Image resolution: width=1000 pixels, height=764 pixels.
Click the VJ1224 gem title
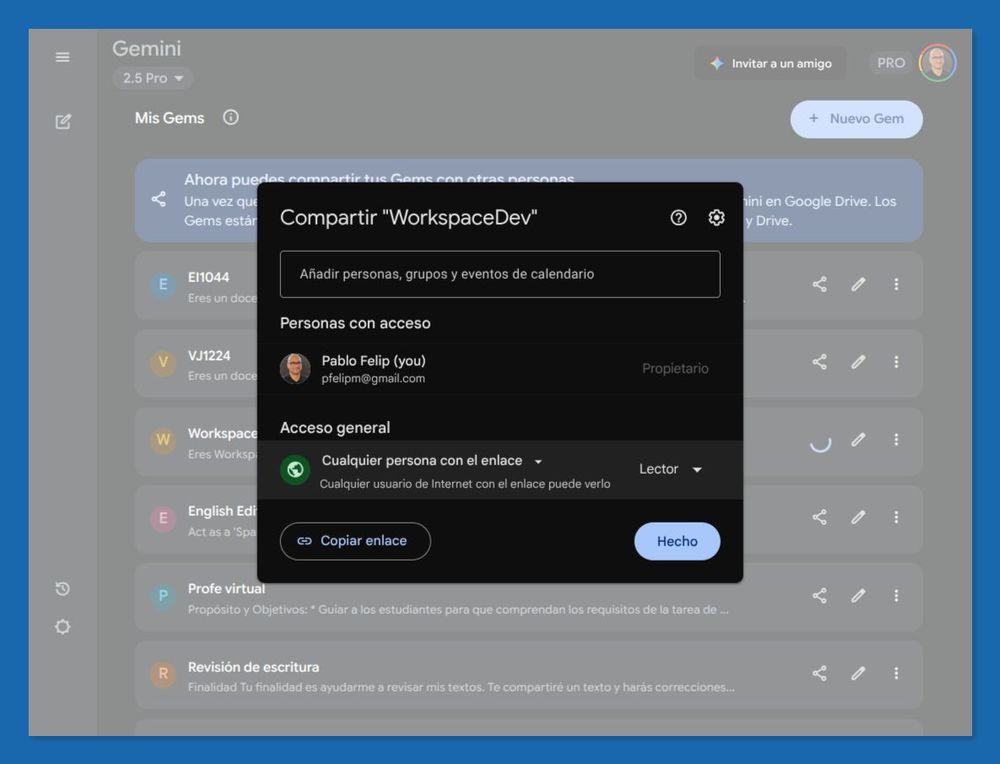click(x=209, y=355)
